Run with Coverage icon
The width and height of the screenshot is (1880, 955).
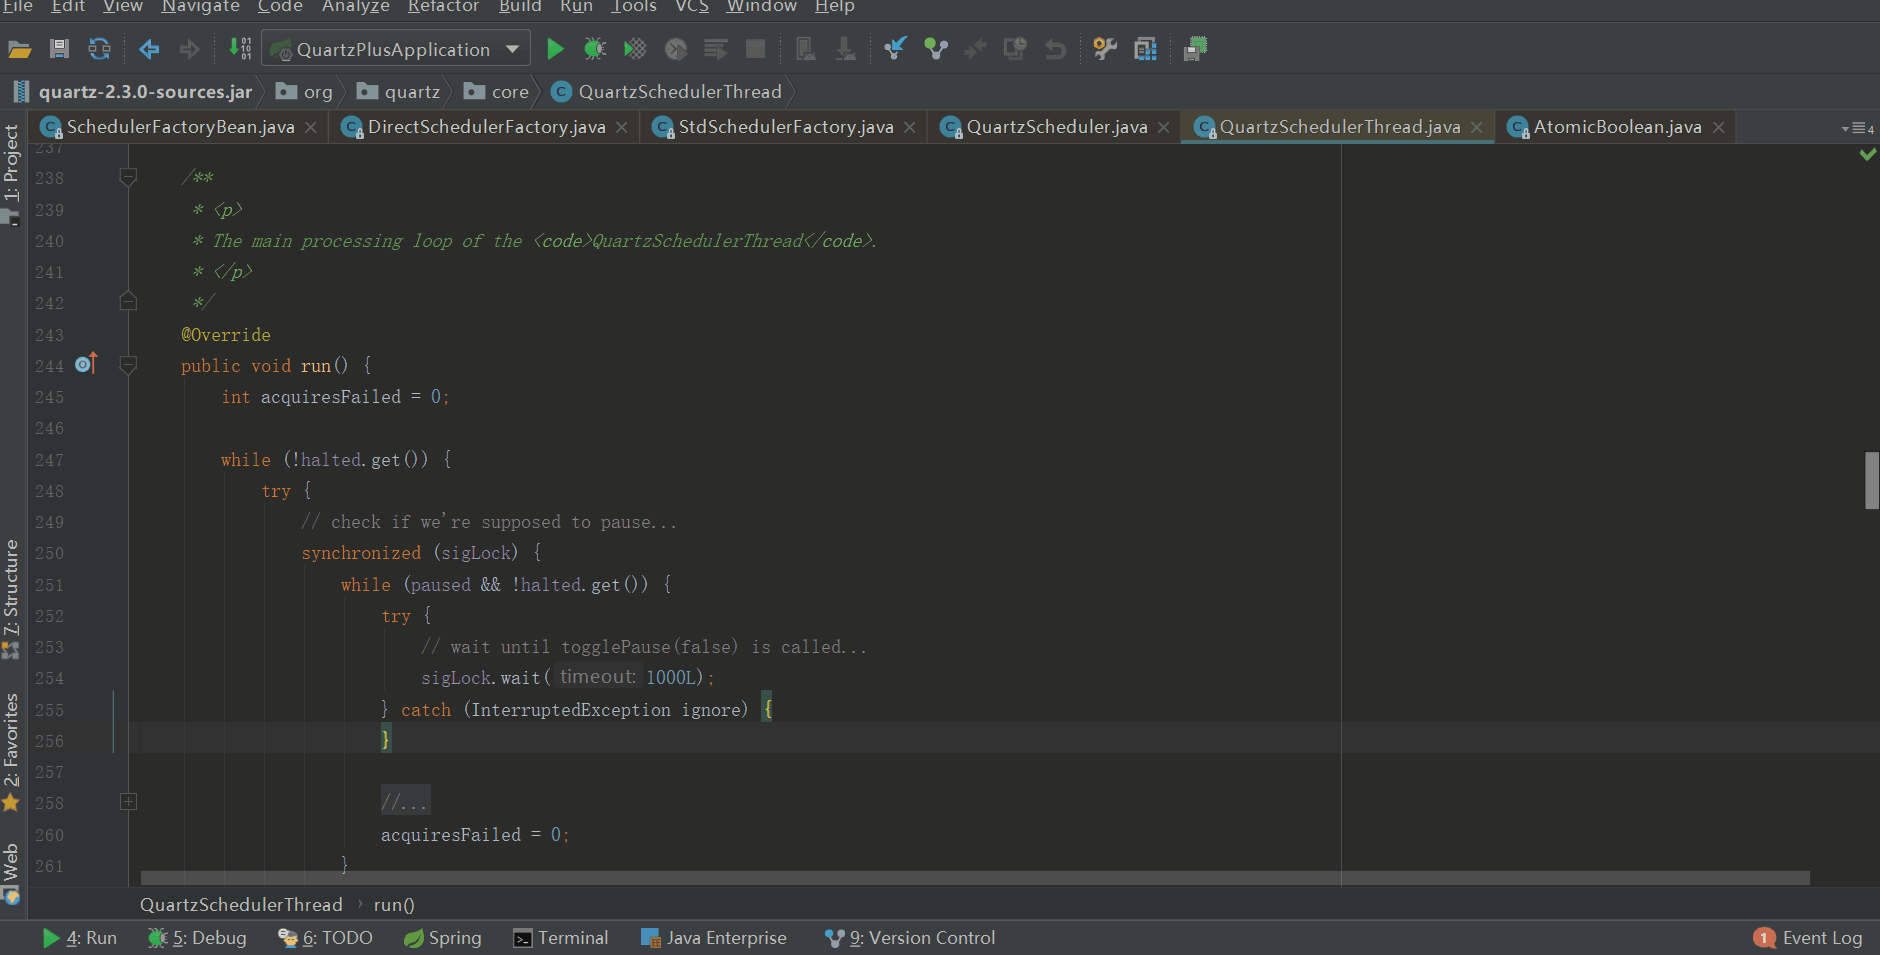point(635,49)
